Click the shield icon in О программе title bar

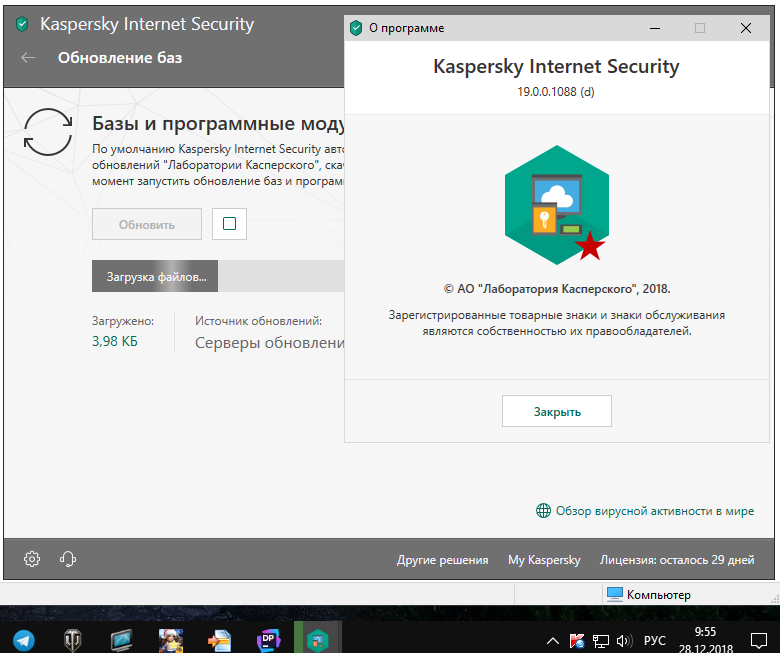(x=356, y=28)
